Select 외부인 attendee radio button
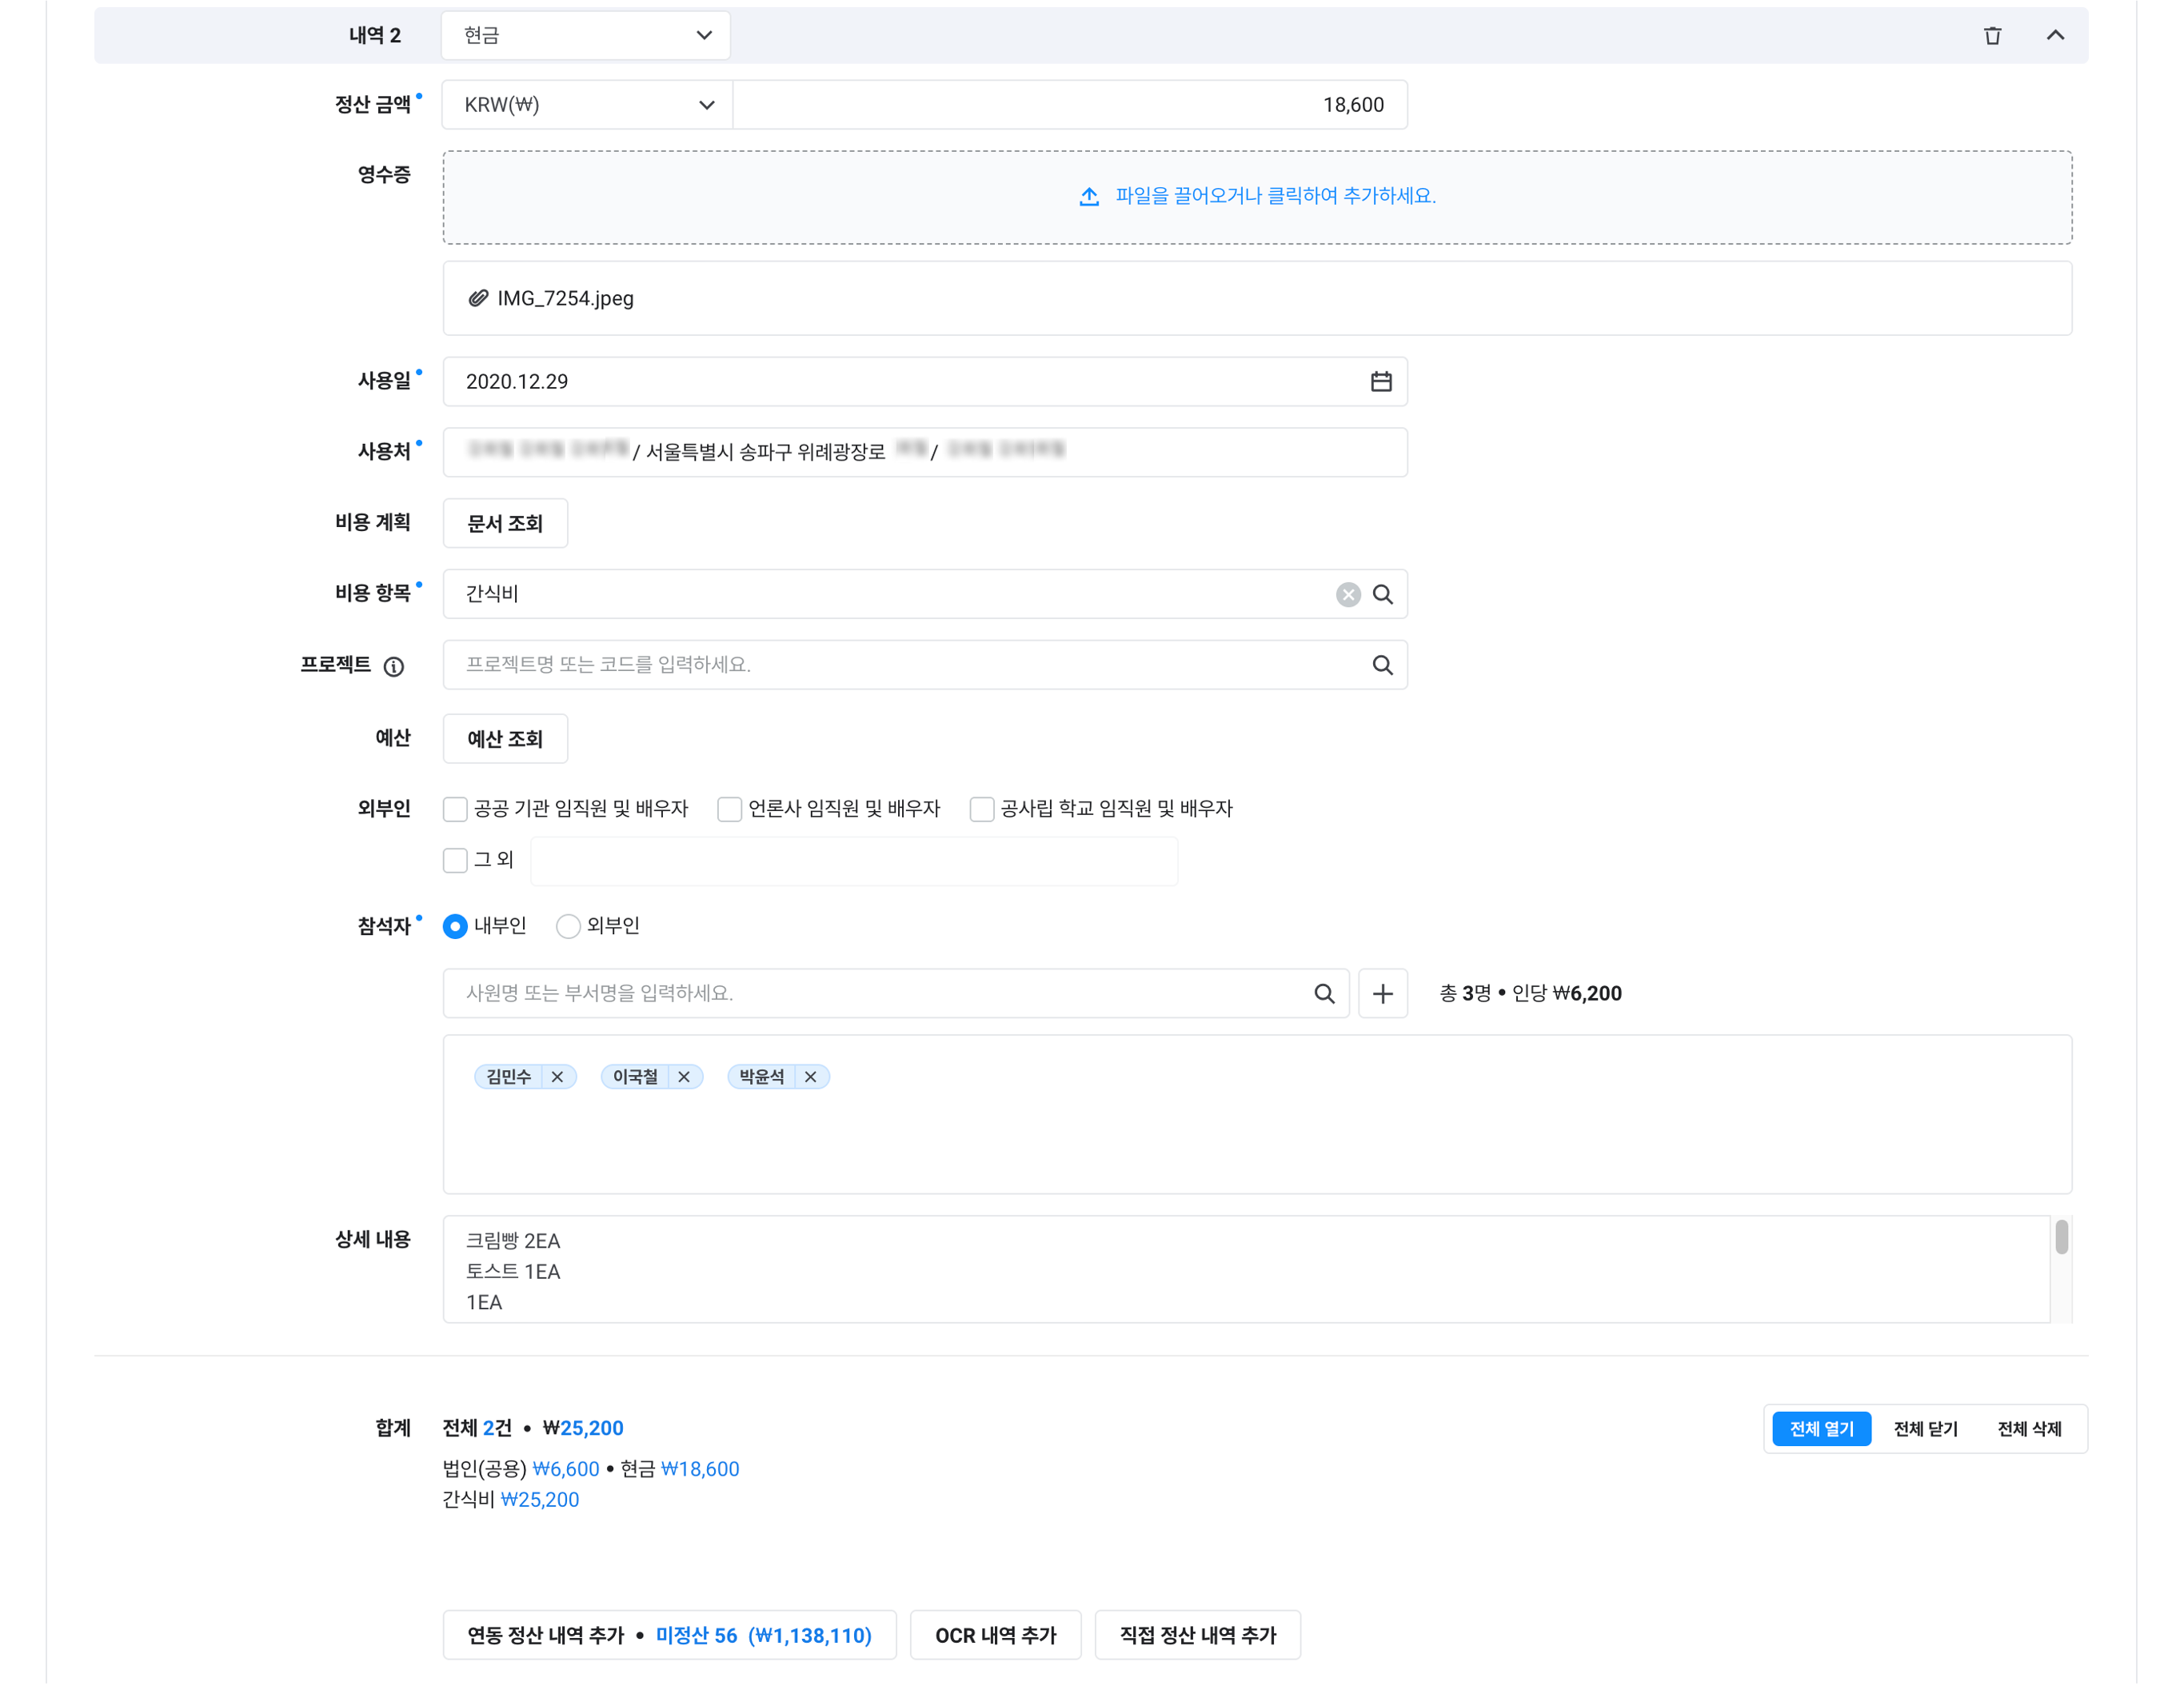The height and width of the screenshot is (1686, 2184). (x=568, y=926)
